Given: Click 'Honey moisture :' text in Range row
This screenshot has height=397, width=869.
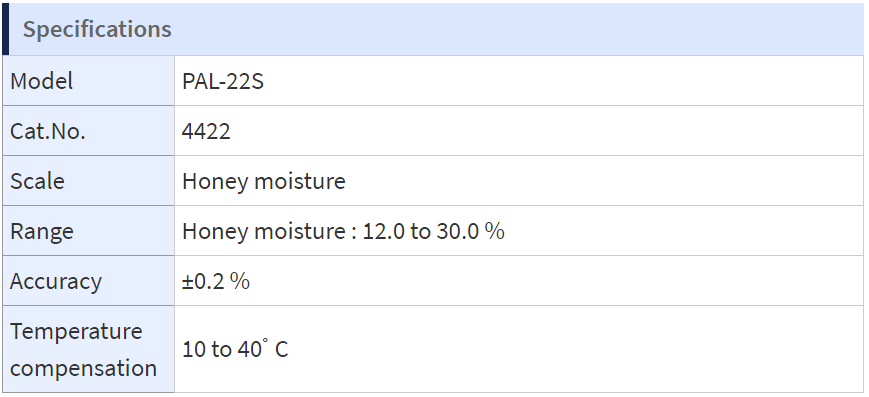Looking at the screenshot, I should (270, 231).
